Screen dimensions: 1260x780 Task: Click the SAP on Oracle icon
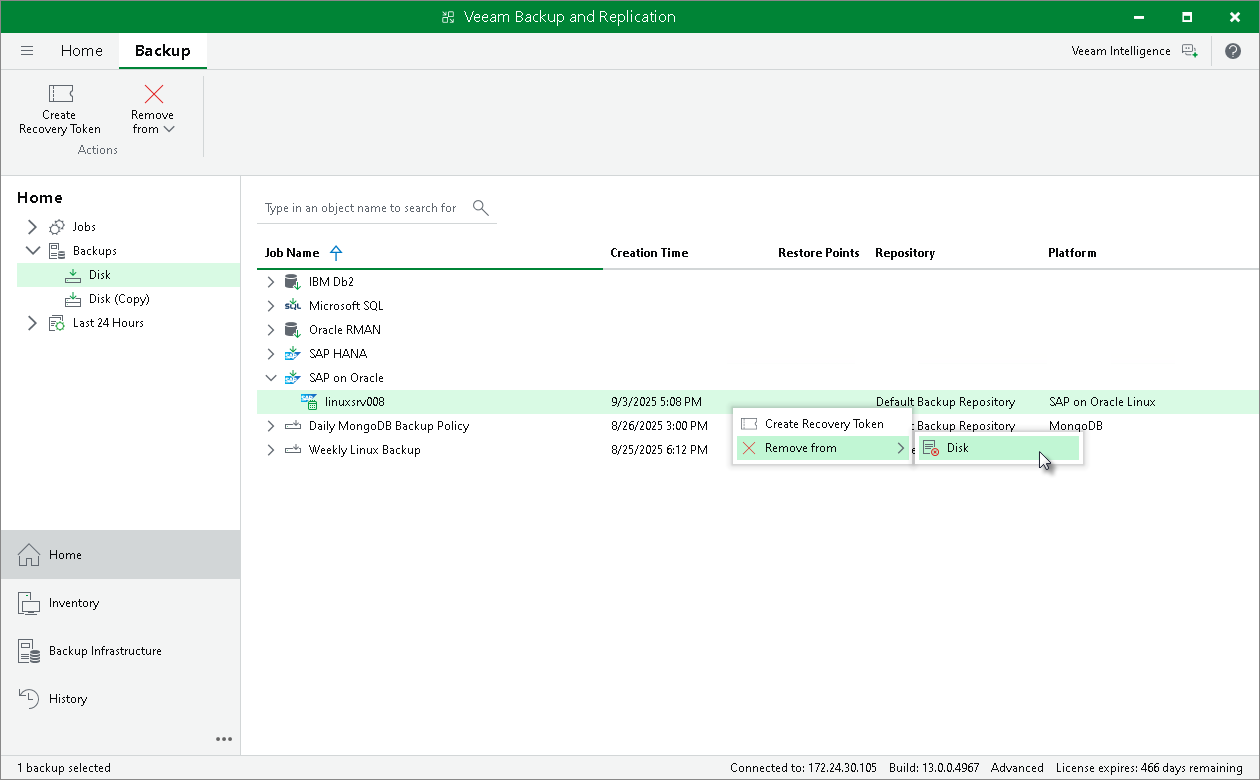(x=292, y=378)
